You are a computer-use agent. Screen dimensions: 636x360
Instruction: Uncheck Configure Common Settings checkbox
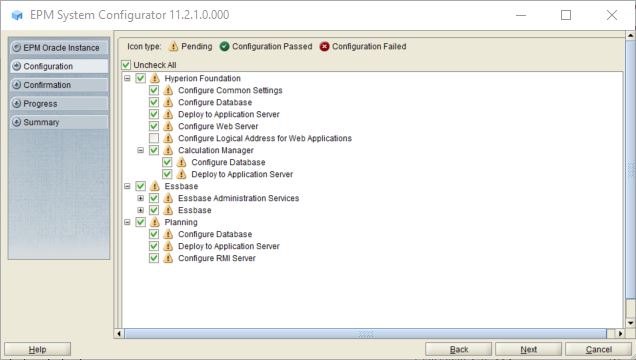click(x=154, y=90)
